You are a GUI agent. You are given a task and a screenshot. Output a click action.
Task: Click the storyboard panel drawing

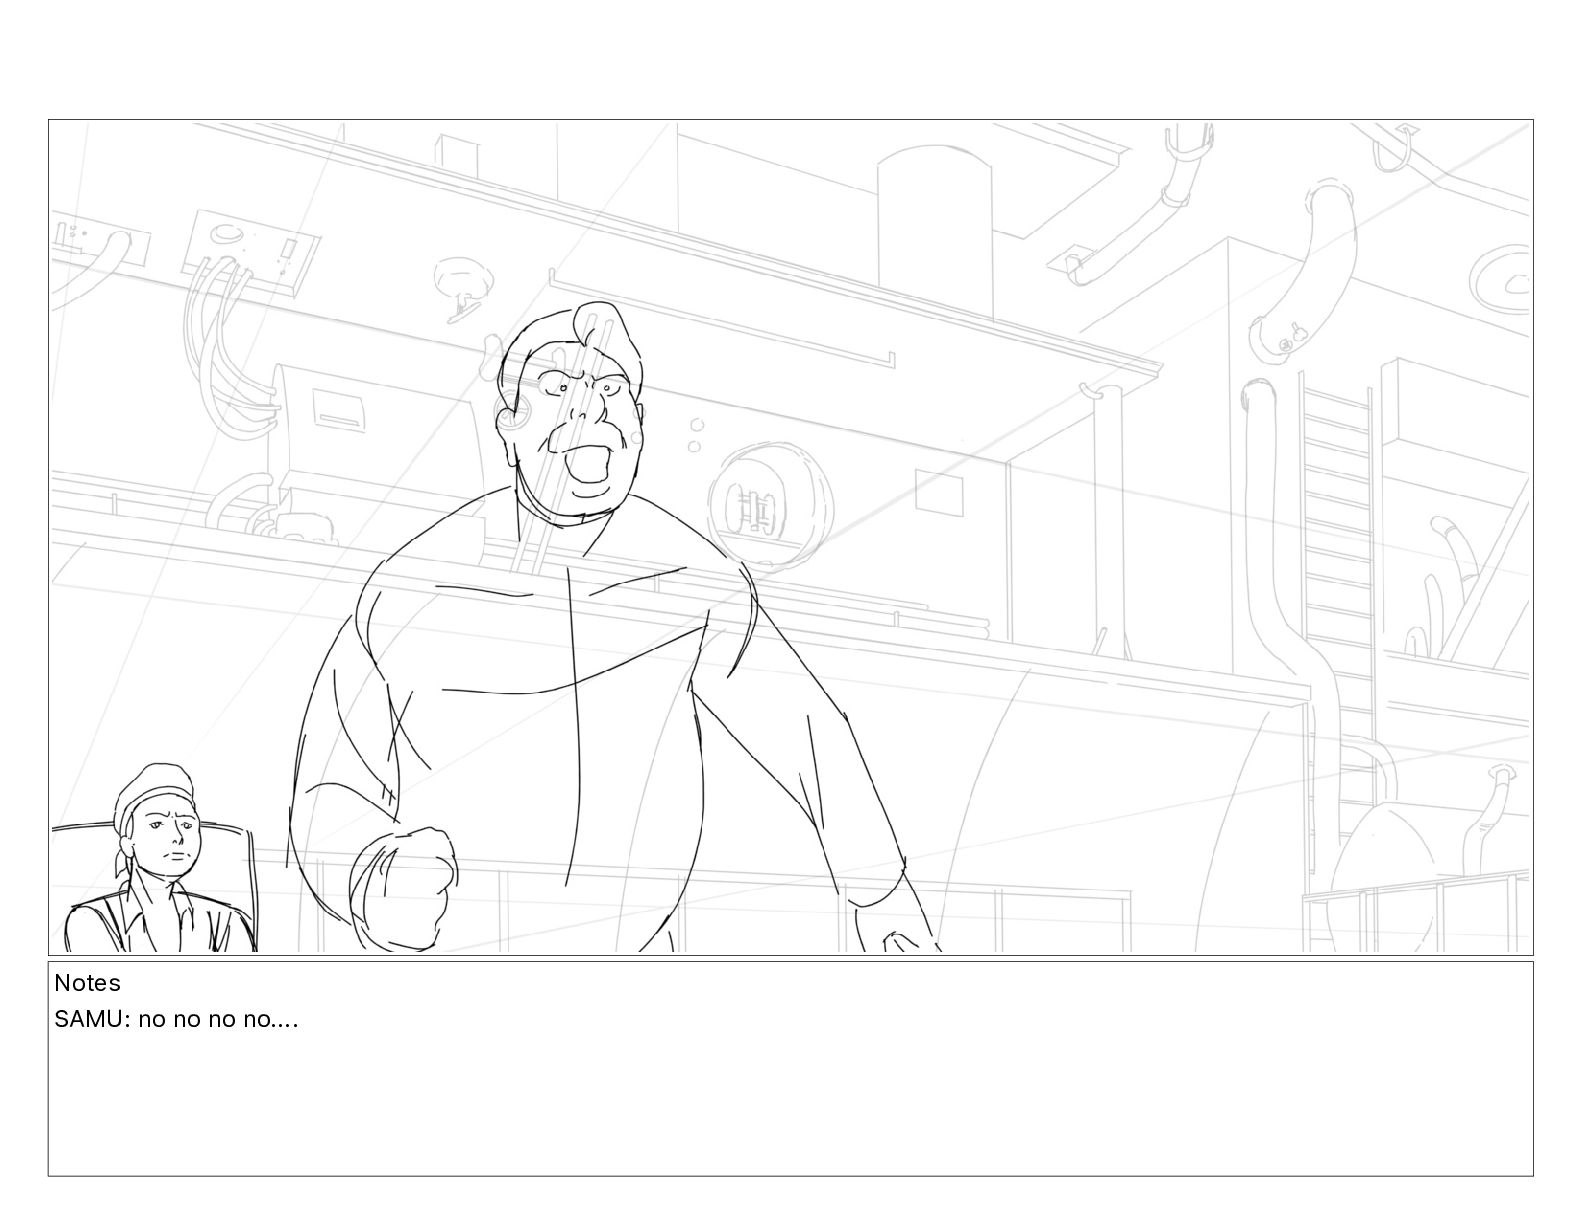790,537
